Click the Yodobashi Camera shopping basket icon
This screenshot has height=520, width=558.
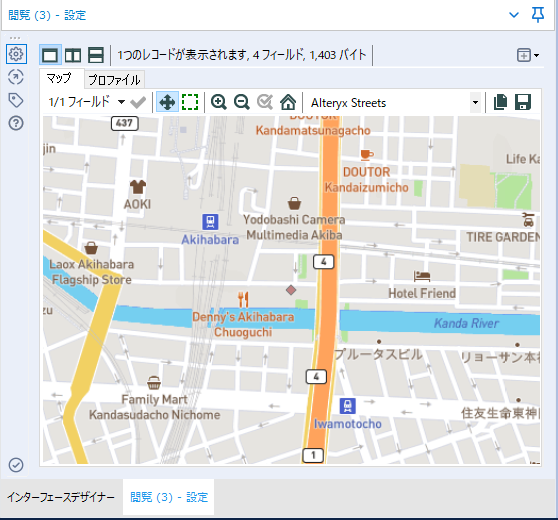[x=294, y=203]
